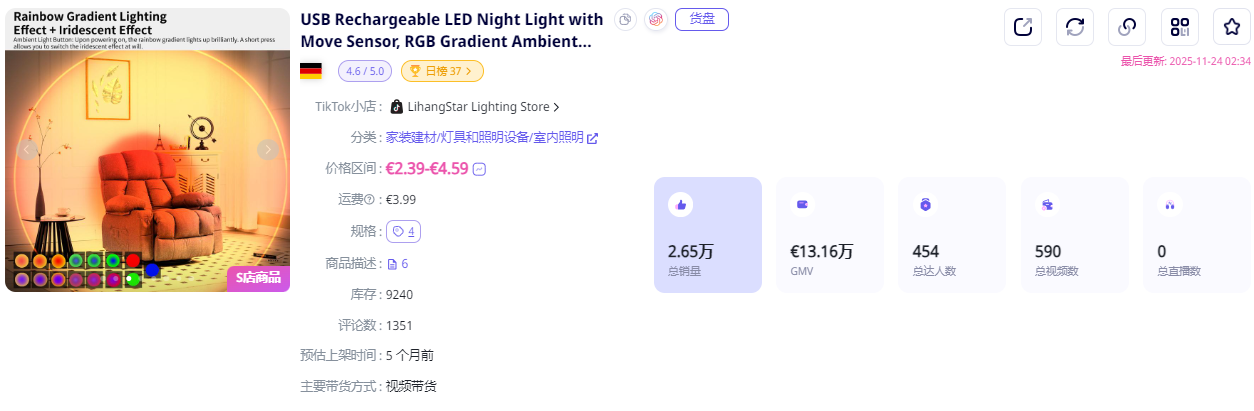Show next product image arrow
This screenshot has width=1254, height=411.
(268, 150)
